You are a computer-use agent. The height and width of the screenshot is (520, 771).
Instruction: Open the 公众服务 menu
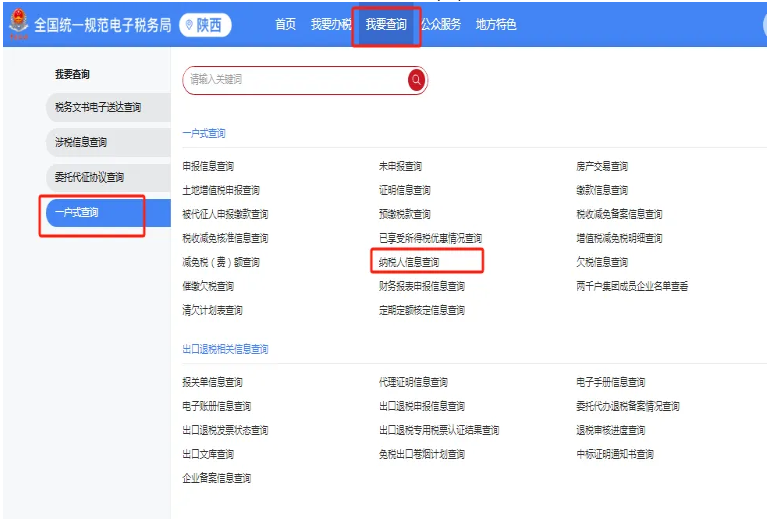(441, 25)
